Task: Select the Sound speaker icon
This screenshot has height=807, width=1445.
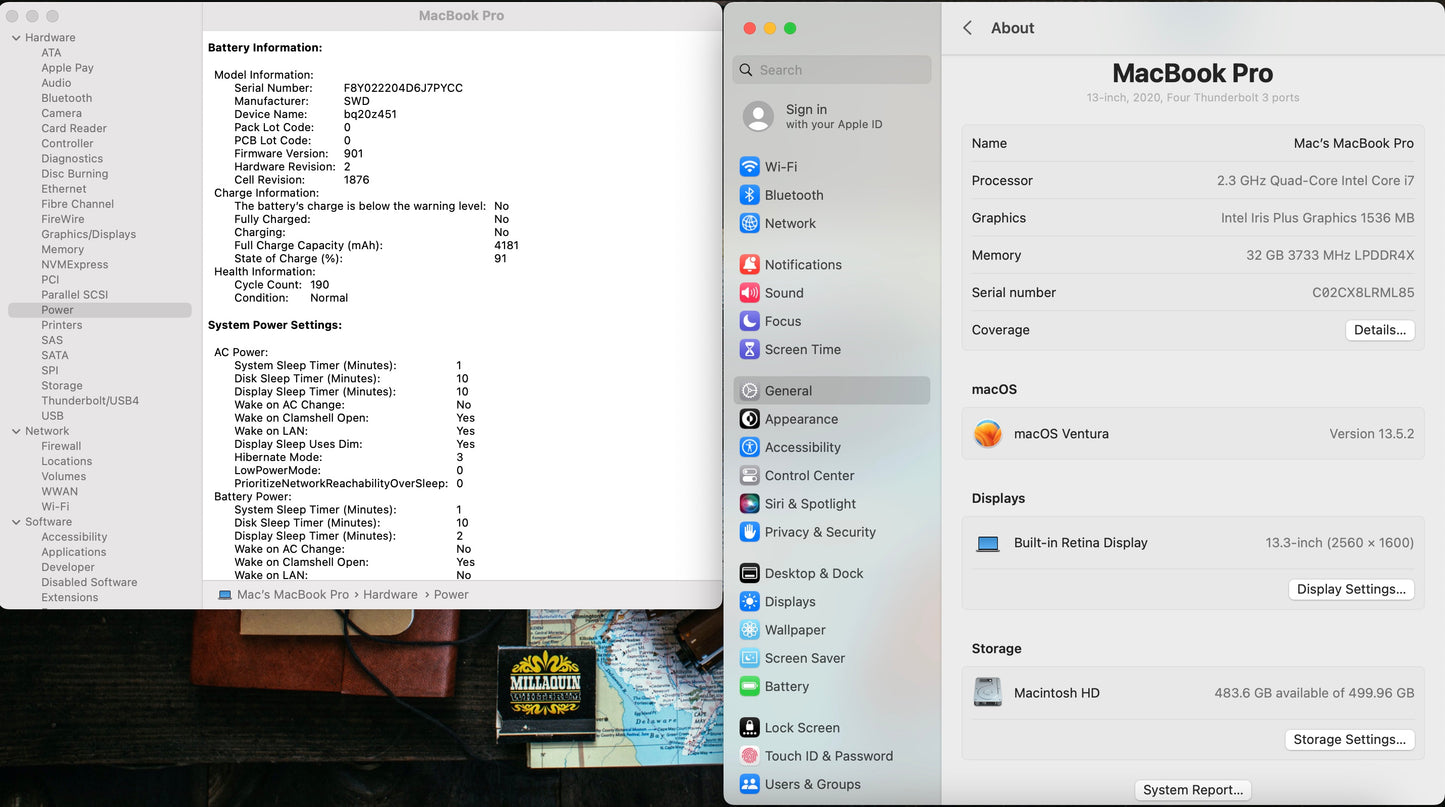Action: click(749, 293)
